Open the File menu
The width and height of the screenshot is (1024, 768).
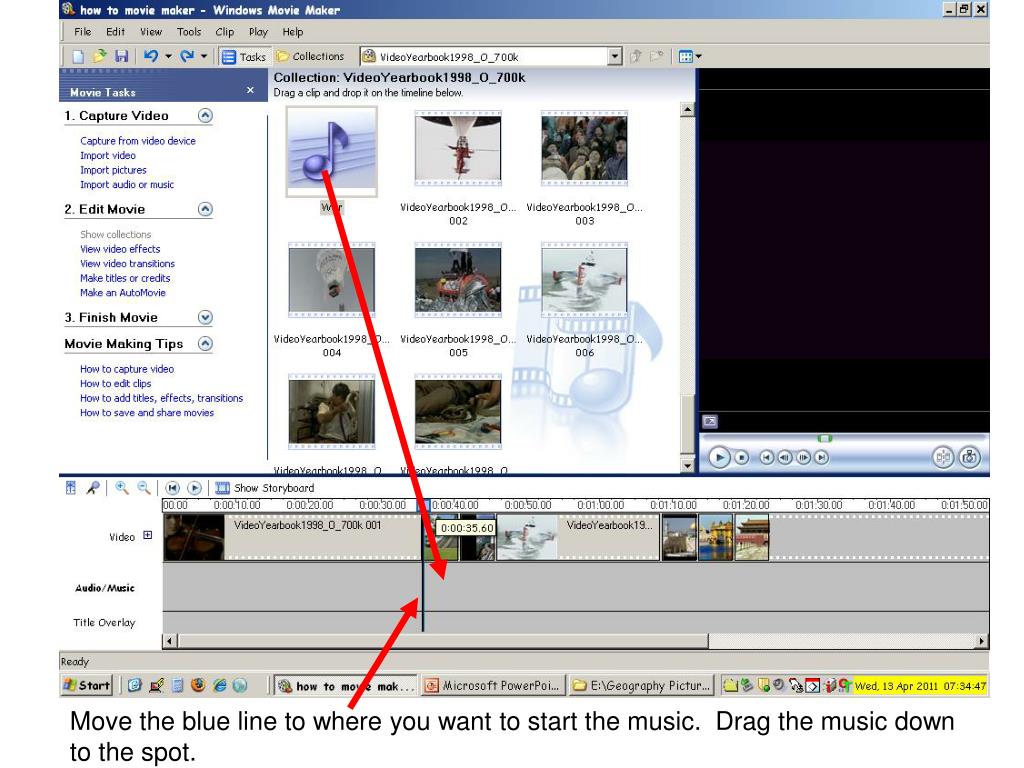(83, 31)
